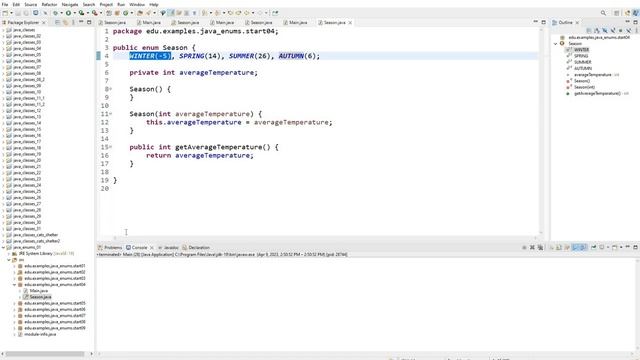Expand the java_classes_cats_shelter project
This screenshot has height=360, width=640.
tap(3, 235)
